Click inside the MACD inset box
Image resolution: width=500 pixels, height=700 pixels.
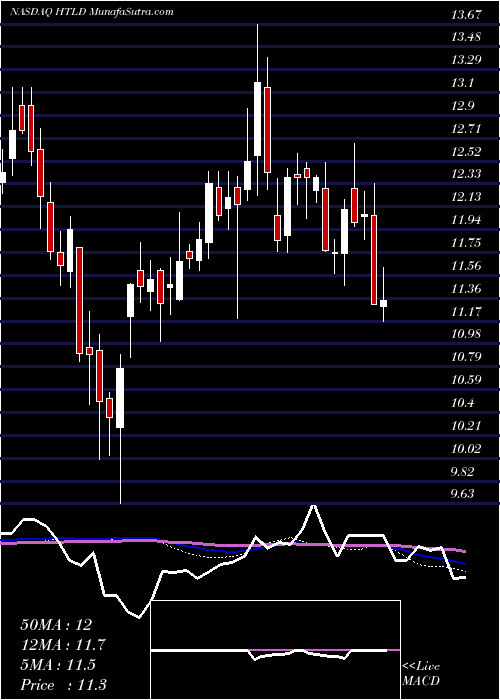(x=276, y=650)
